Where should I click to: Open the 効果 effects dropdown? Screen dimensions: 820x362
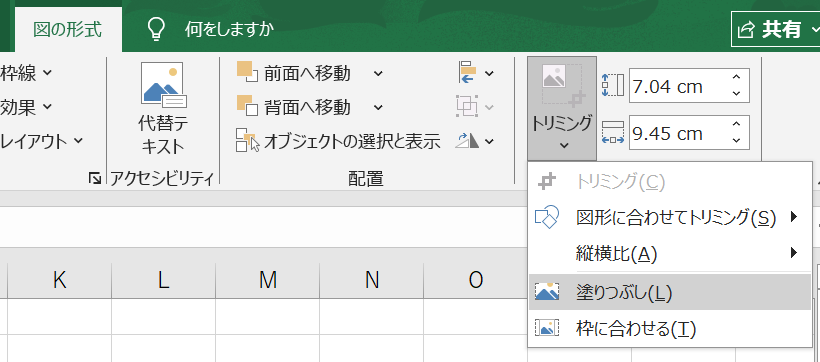(x=27, y=107)
